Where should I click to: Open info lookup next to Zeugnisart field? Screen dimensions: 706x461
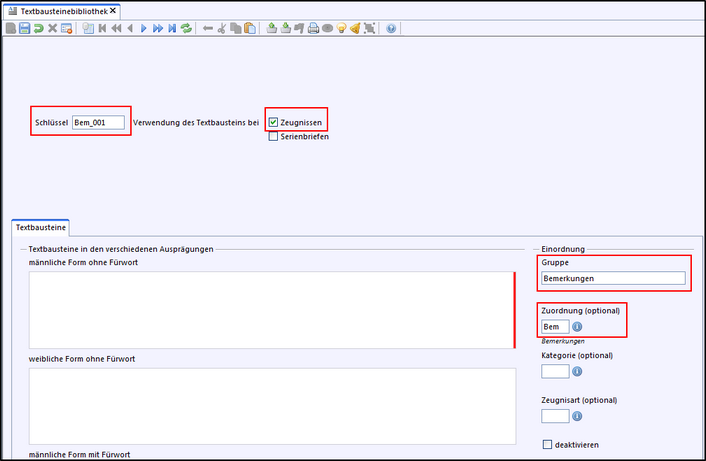[579, 416]
